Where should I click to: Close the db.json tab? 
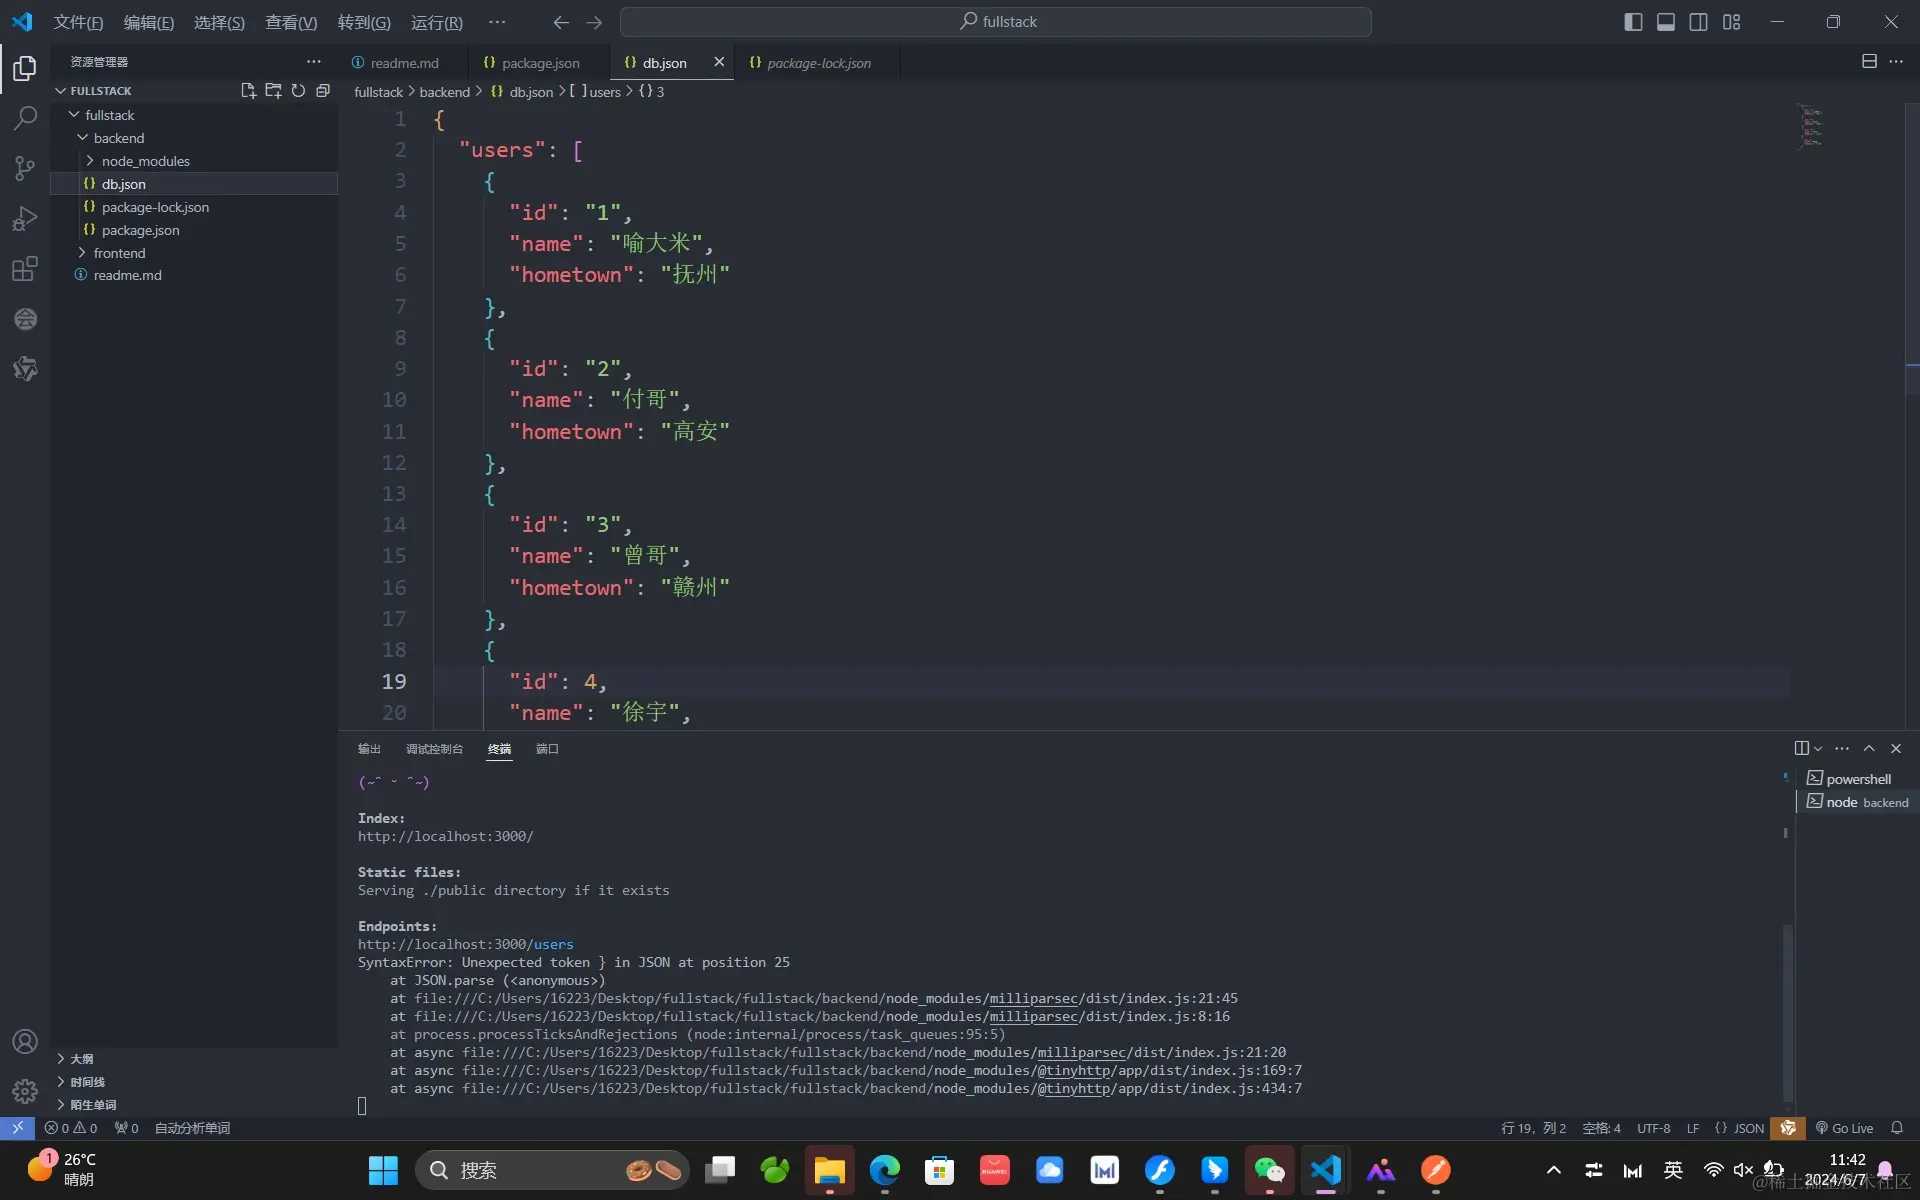point(719,62)
